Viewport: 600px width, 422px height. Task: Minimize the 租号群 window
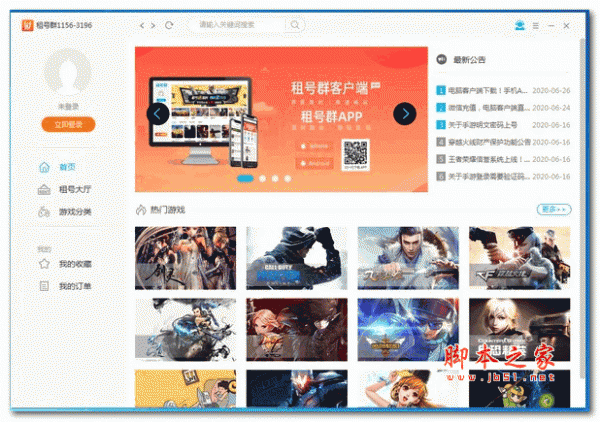(x=551, y=26)
